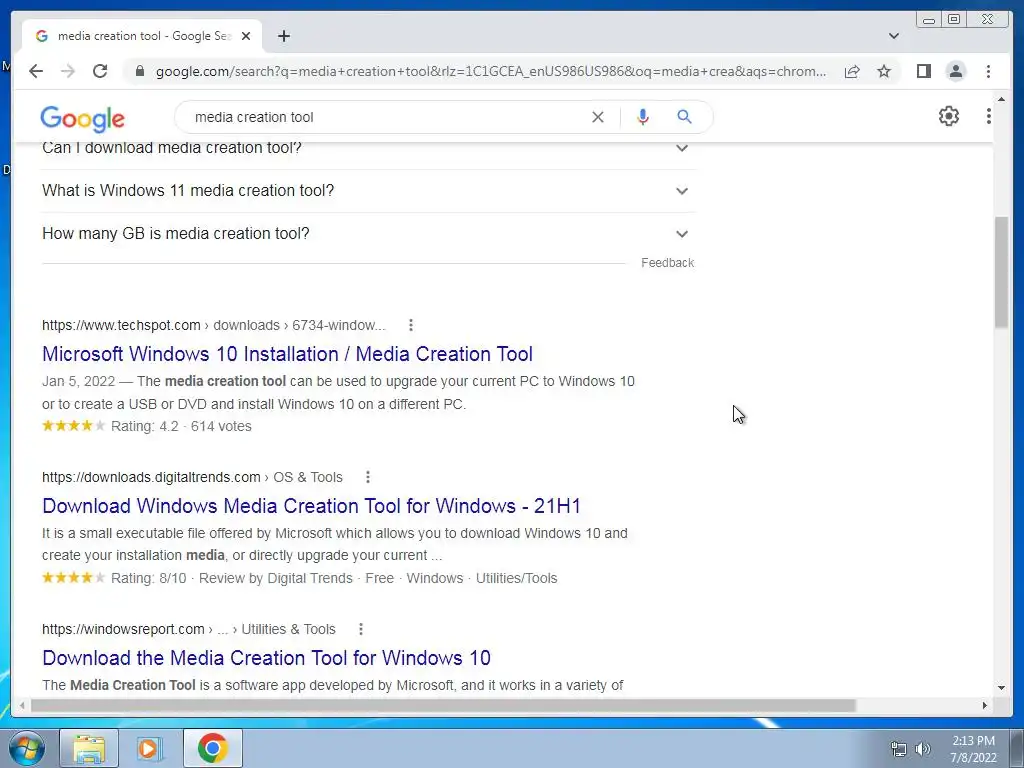Screen dimensions: 1024x768
Task: Expand 'How many GB is media creation tool?'
Action: click(x=369, y=234)
